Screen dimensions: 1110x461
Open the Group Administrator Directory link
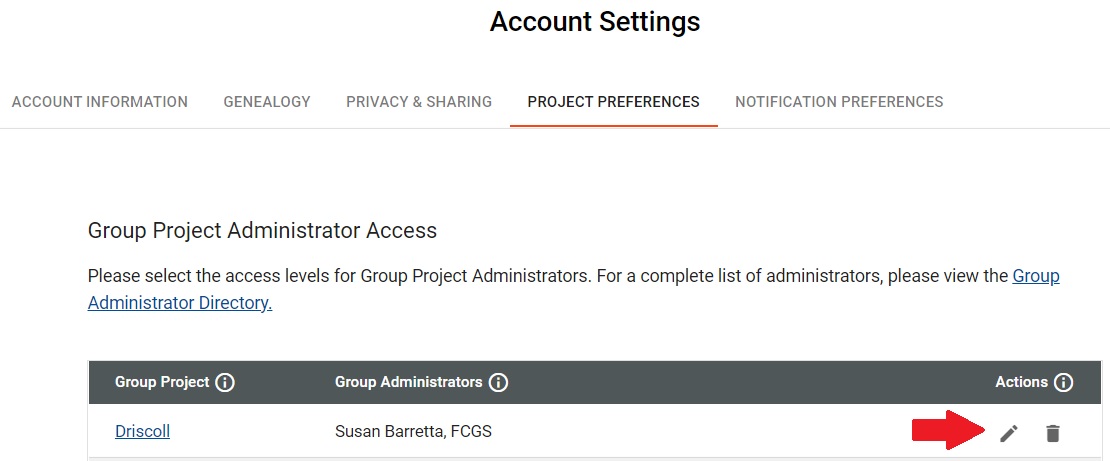pyautogui.click(x=573, y=289)
